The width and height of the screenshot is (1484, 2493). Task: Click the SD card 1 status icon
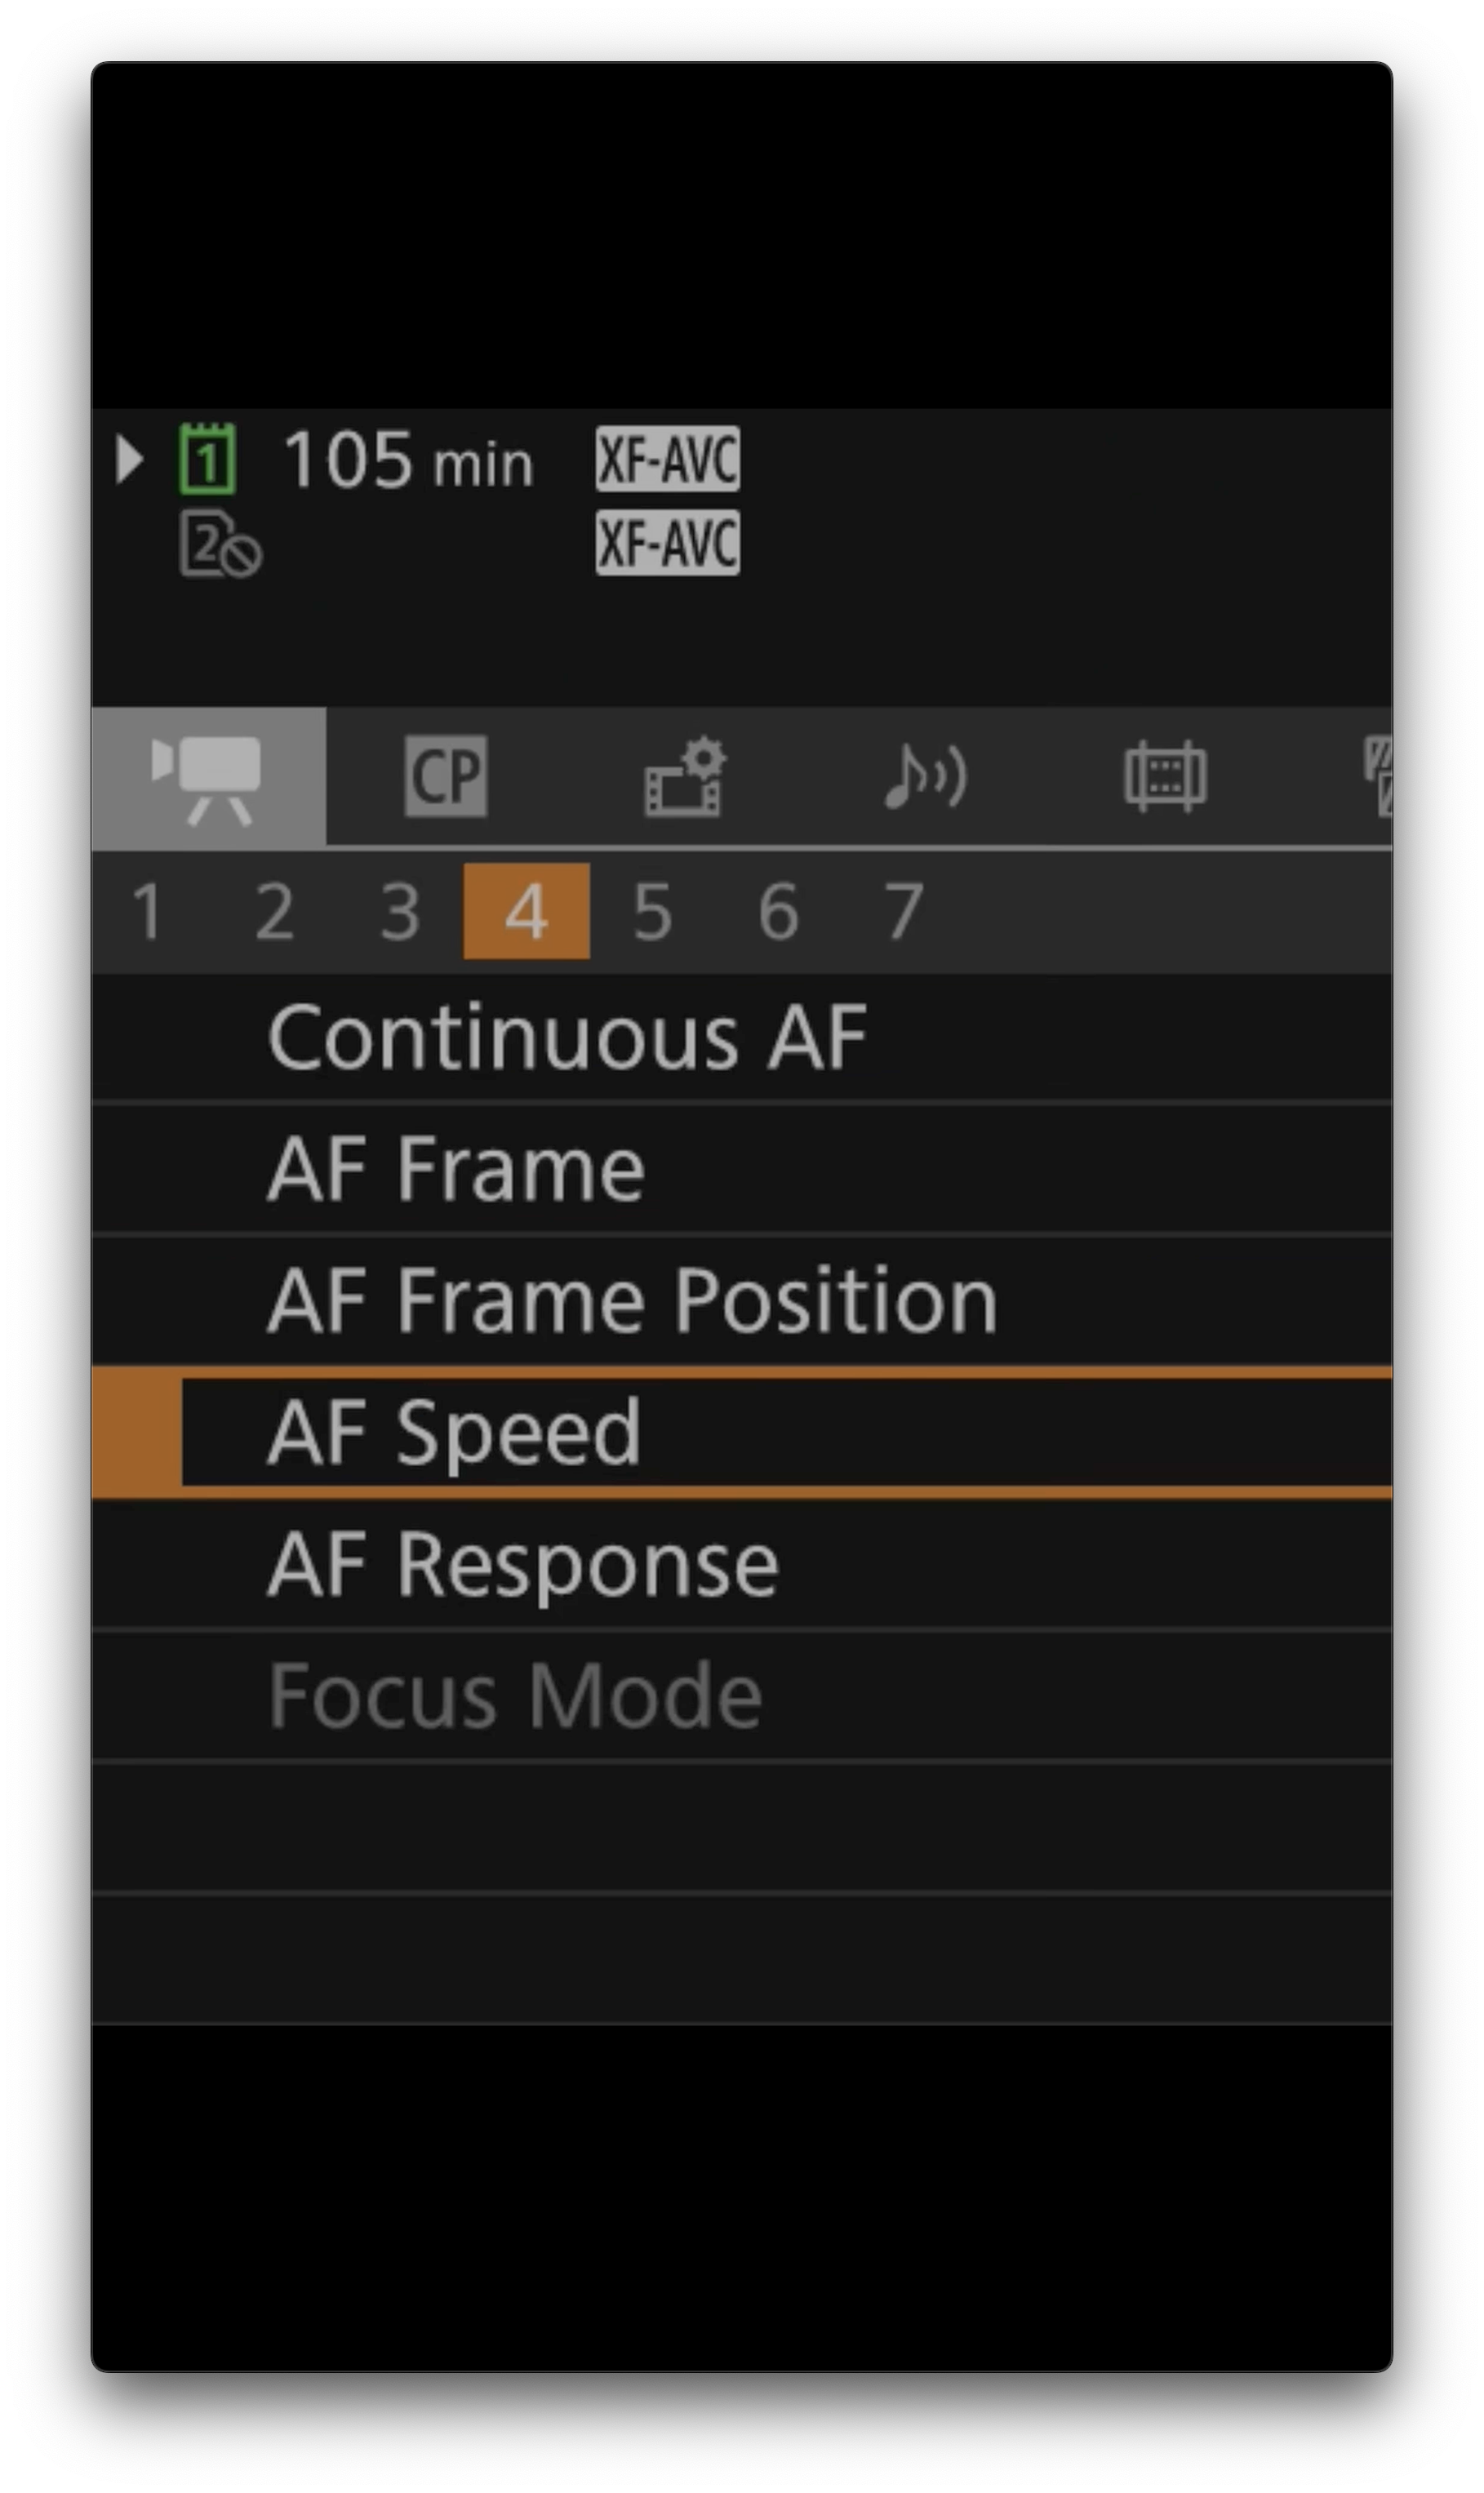pos(207,459)
